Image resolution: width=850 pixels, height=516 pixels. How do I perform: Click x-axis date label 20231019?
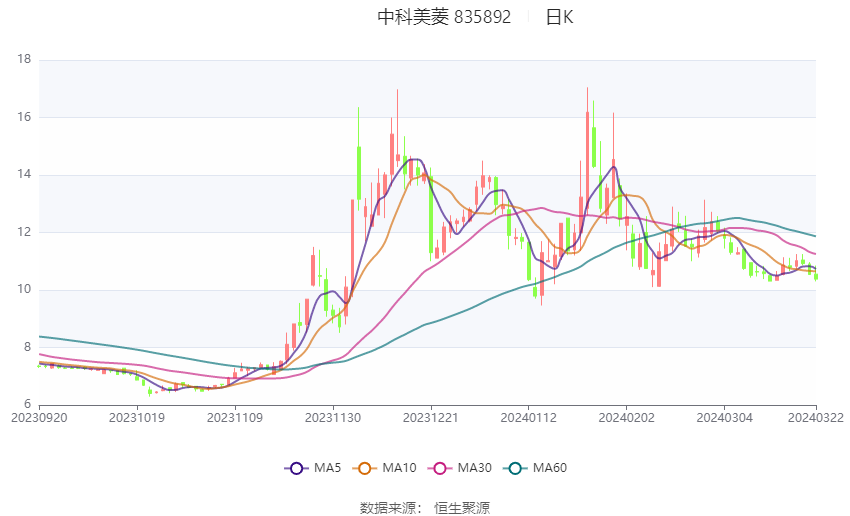point(137,418)
